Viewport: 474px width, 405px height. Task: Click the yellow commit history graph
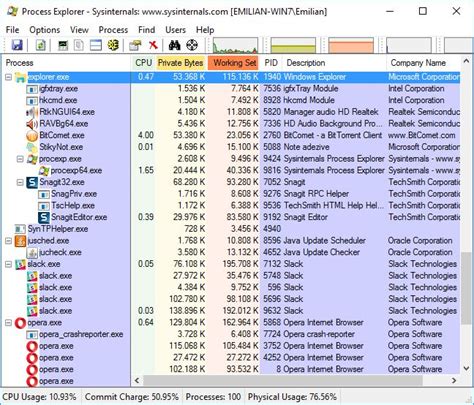pyautogui.click(x=293, y=45)
